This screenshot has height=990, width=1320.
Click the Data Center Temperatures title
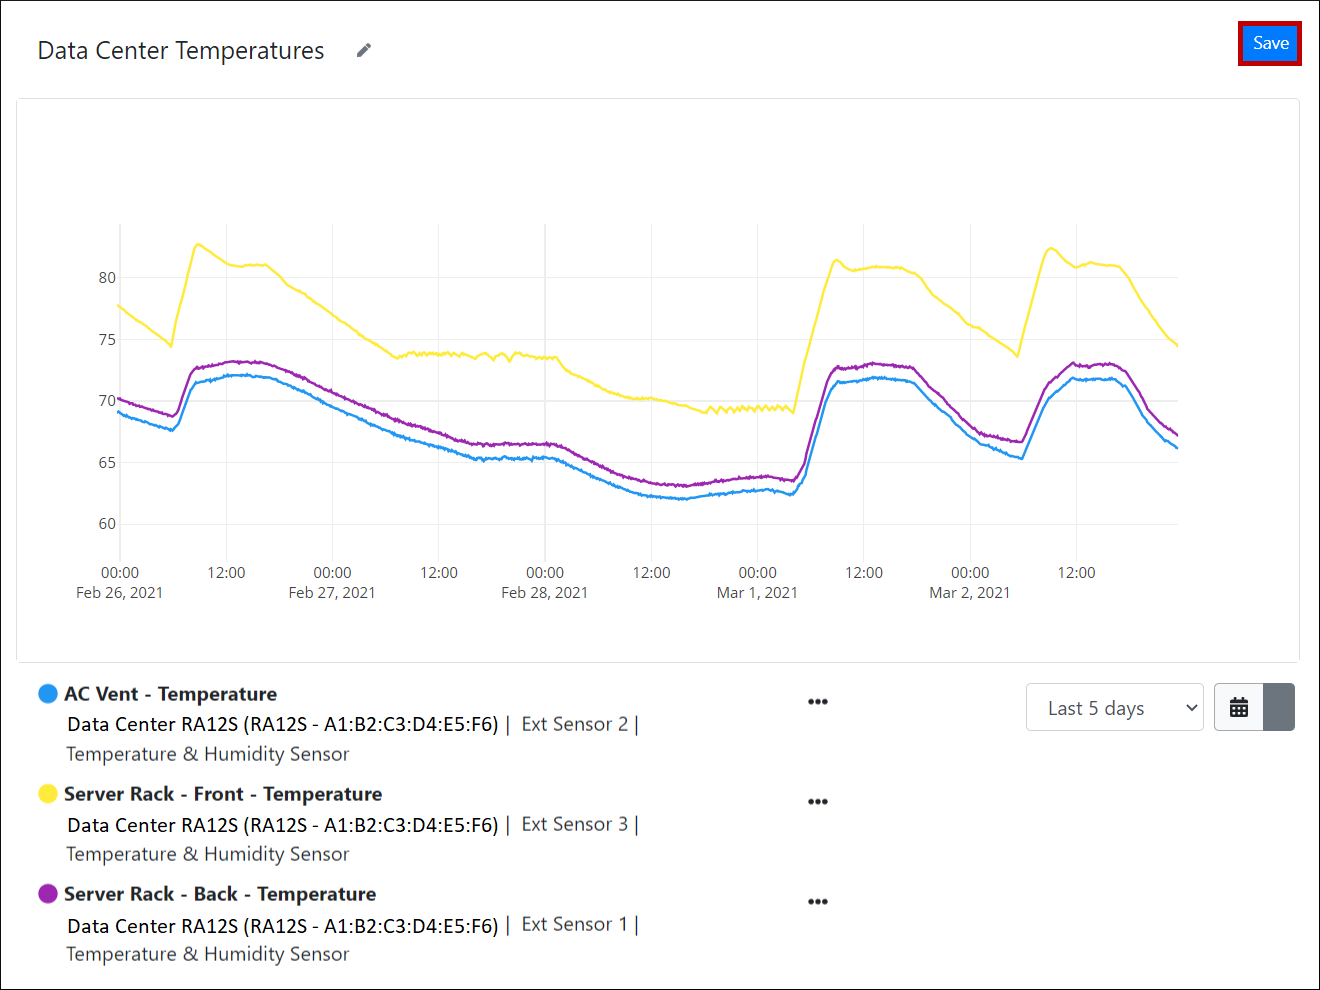coord(181,51)
